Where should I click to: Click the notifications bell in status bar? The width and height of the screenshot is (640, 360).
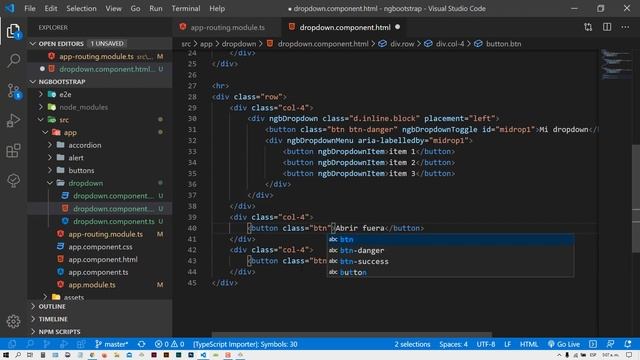(628, 344)
